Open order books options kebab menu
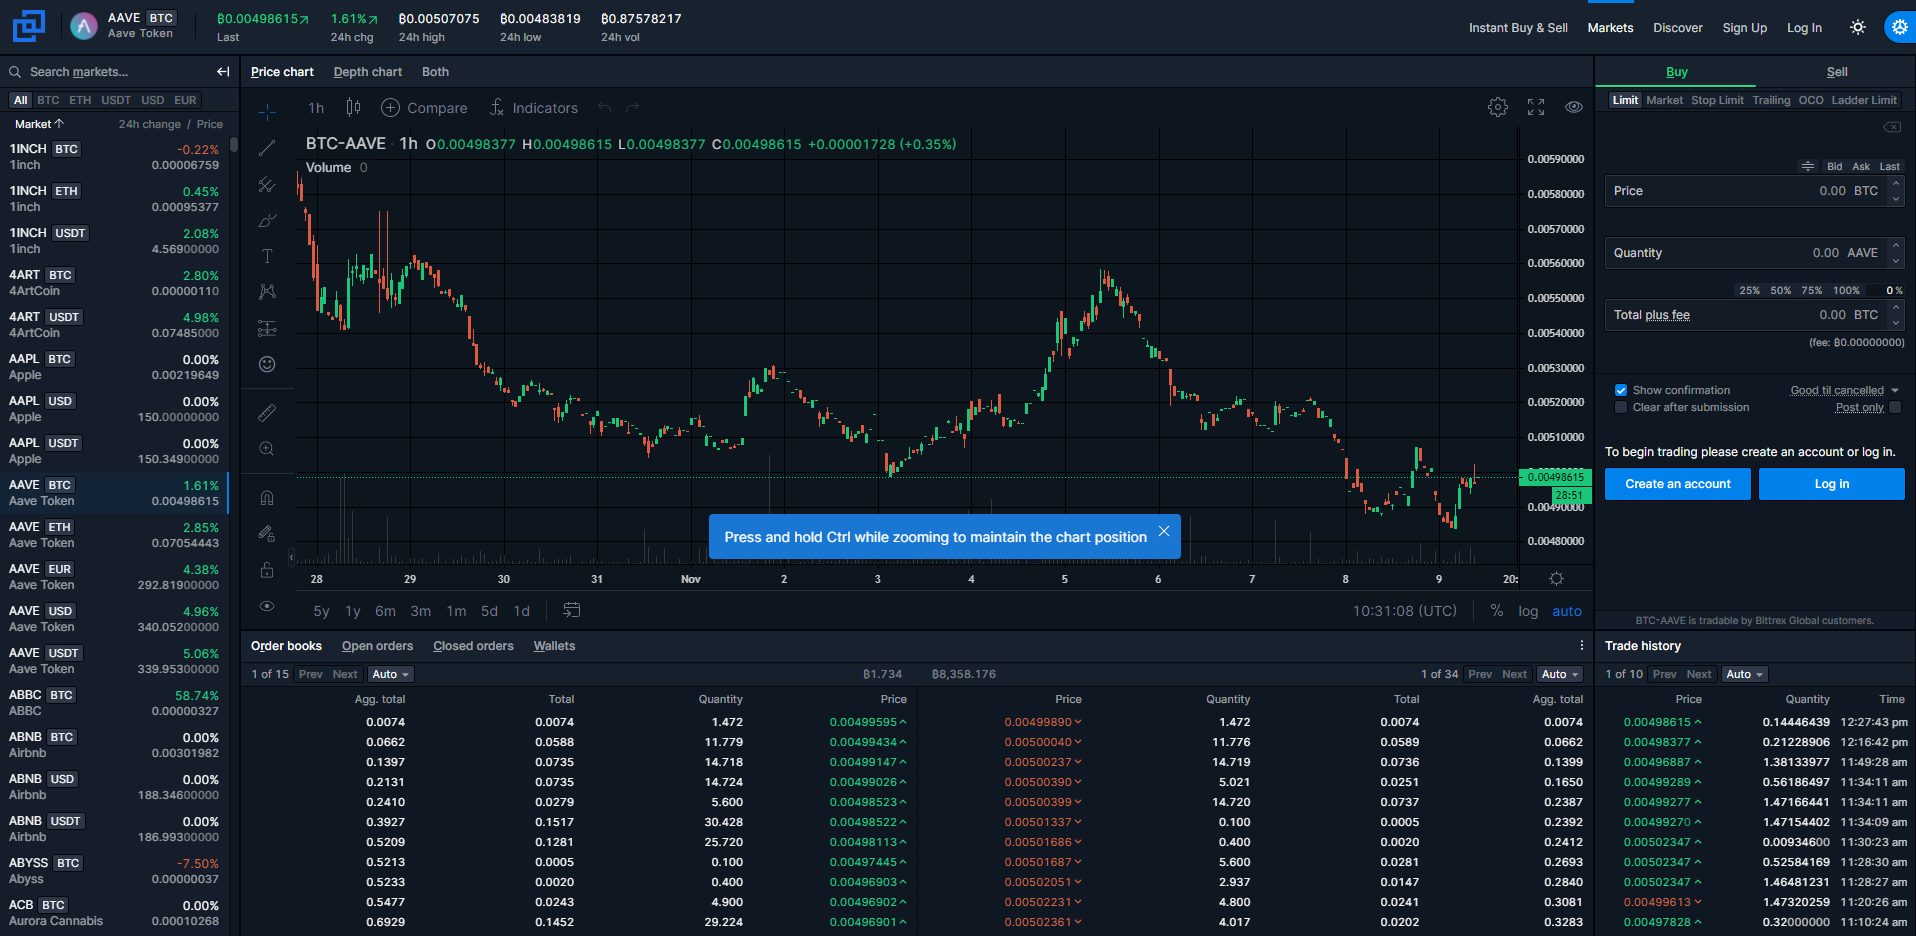Screen dimensions: 1916x936 [x=1581, y=646]
